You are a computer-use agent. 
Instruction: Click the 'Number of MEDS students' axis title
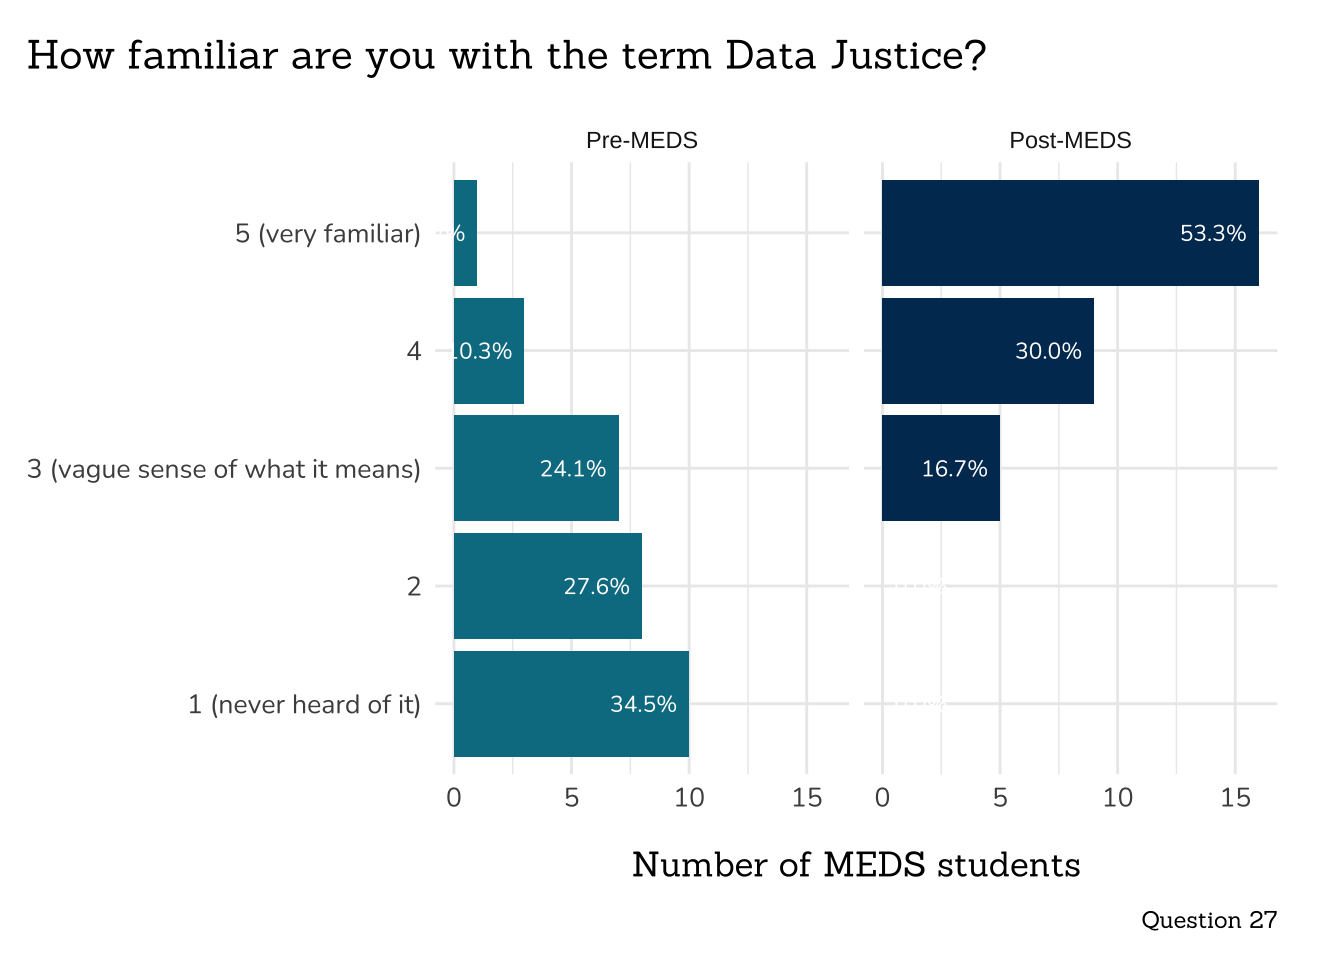coord(856,865)
